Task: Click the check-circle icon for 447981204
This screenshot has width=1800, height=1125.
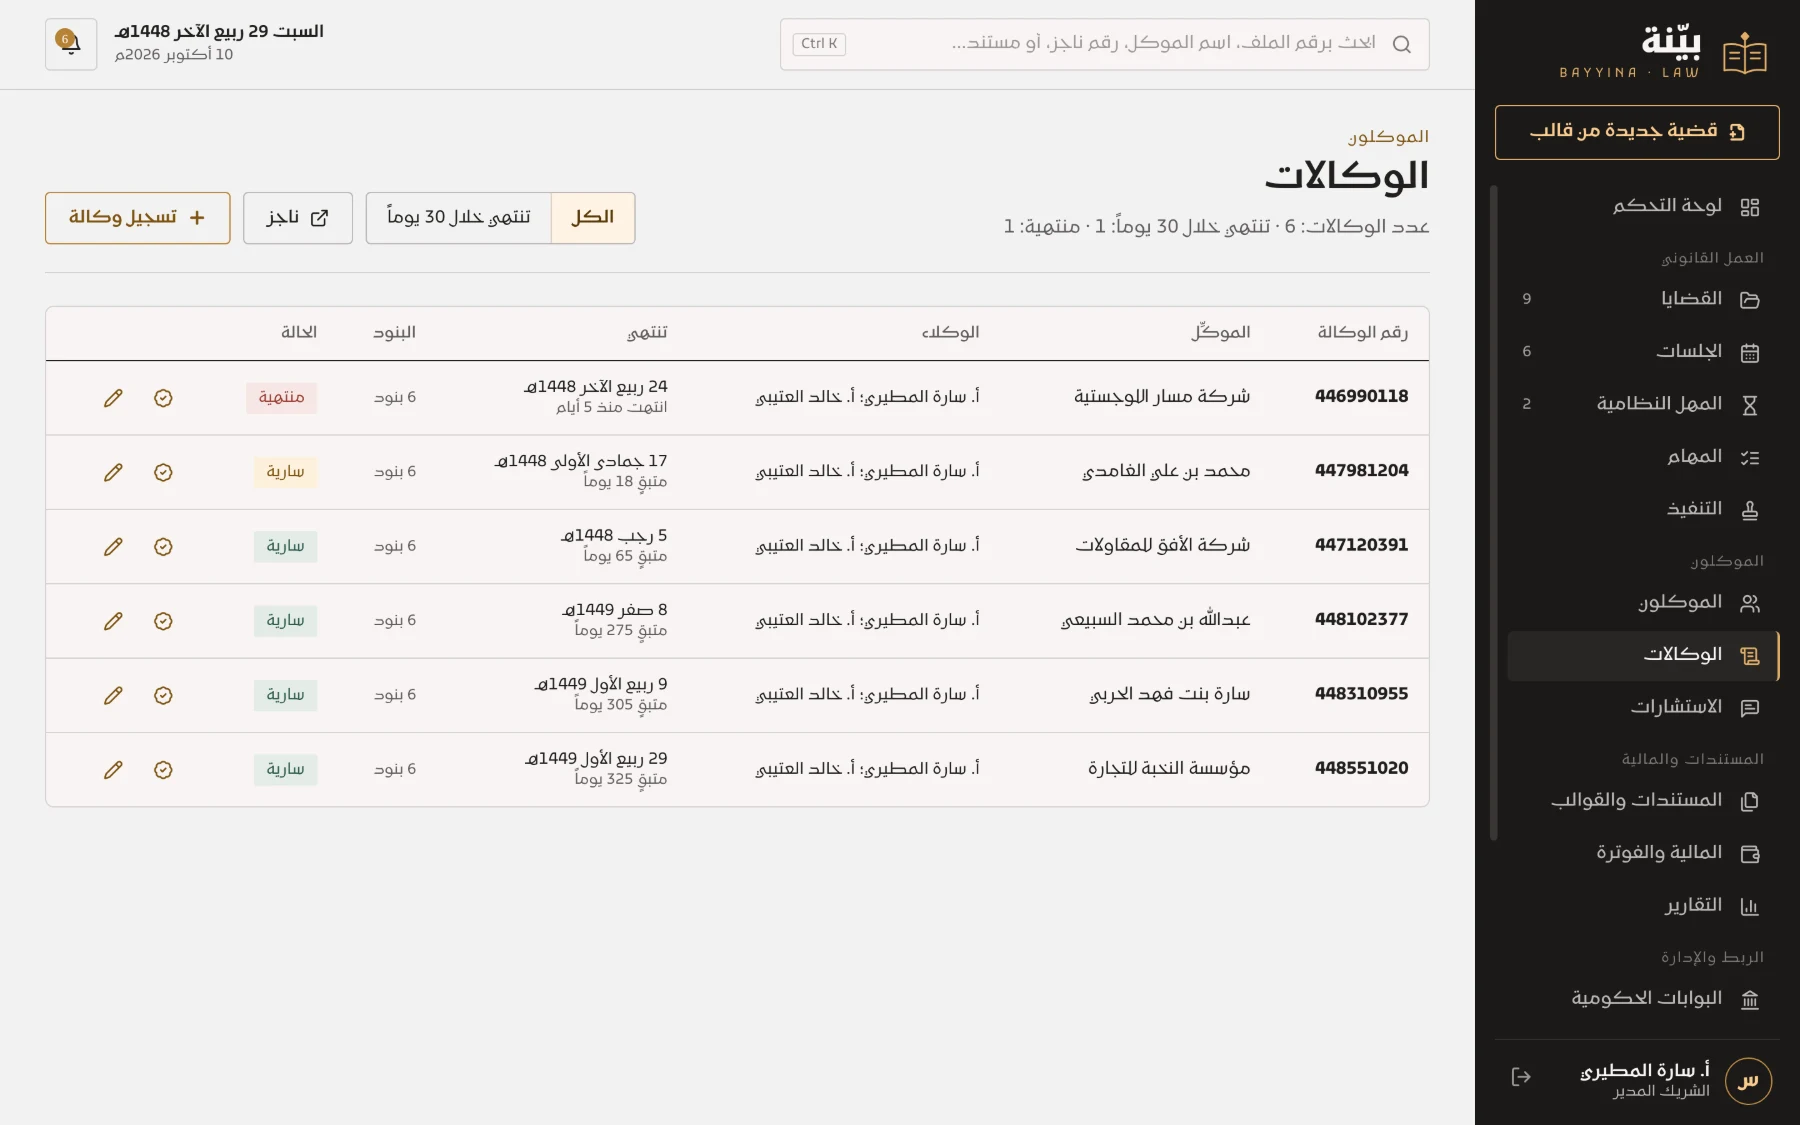Action: tap(163, 472)
